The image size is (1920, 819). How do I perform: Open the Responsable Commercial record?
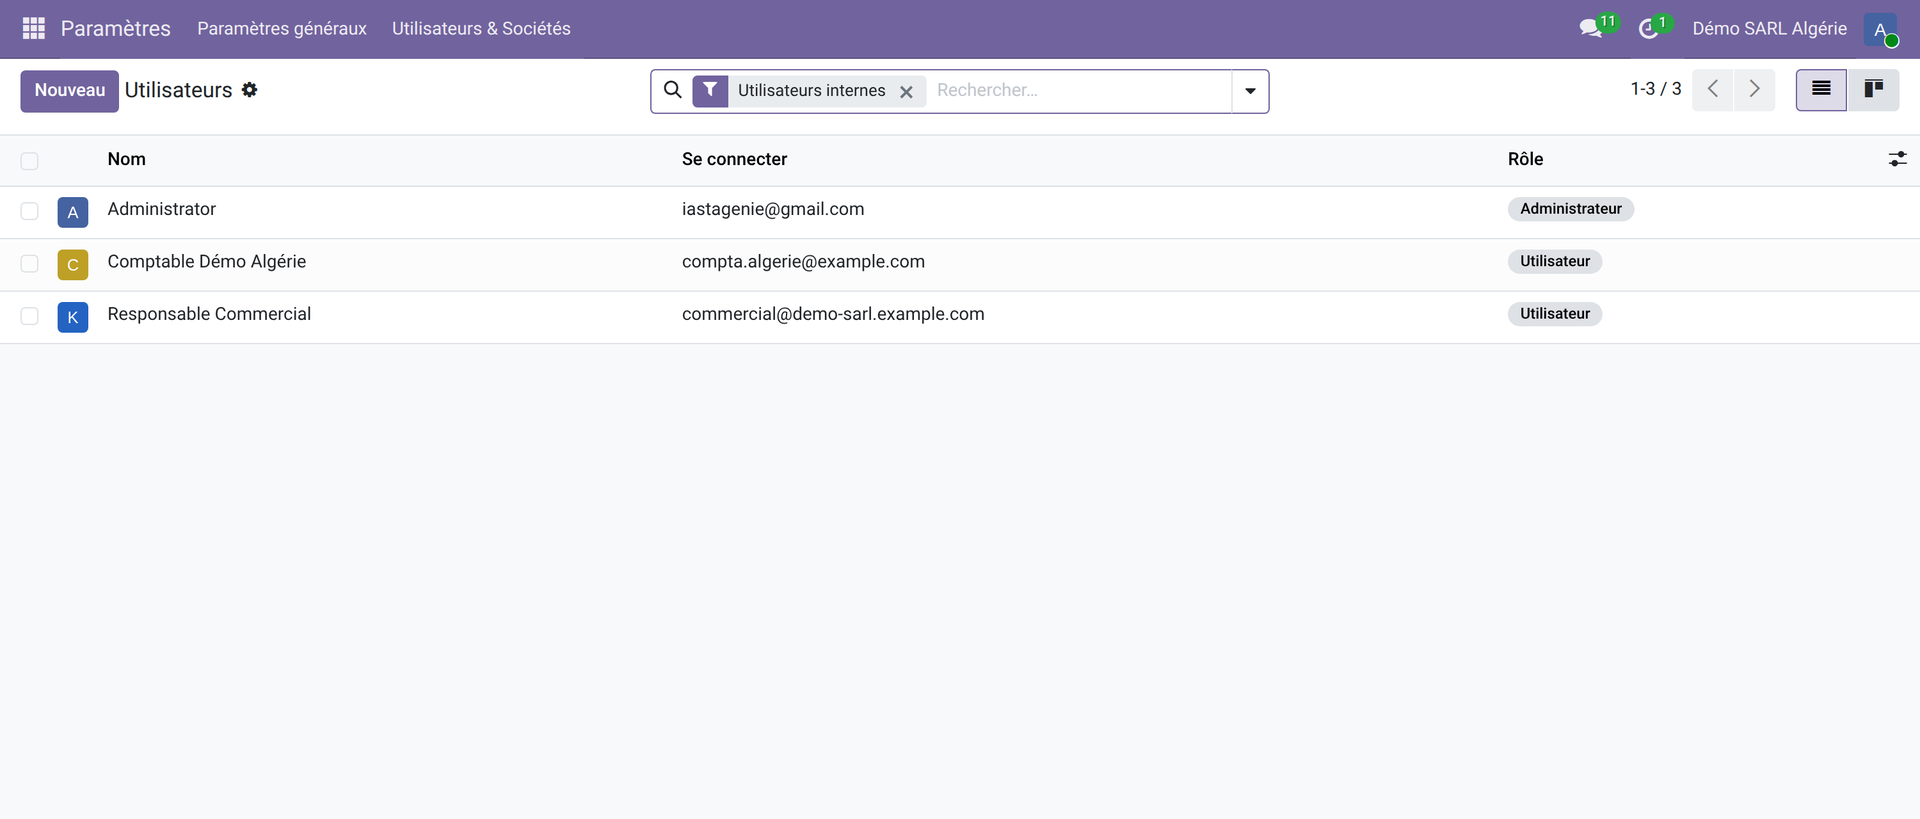tap(209, 314)
